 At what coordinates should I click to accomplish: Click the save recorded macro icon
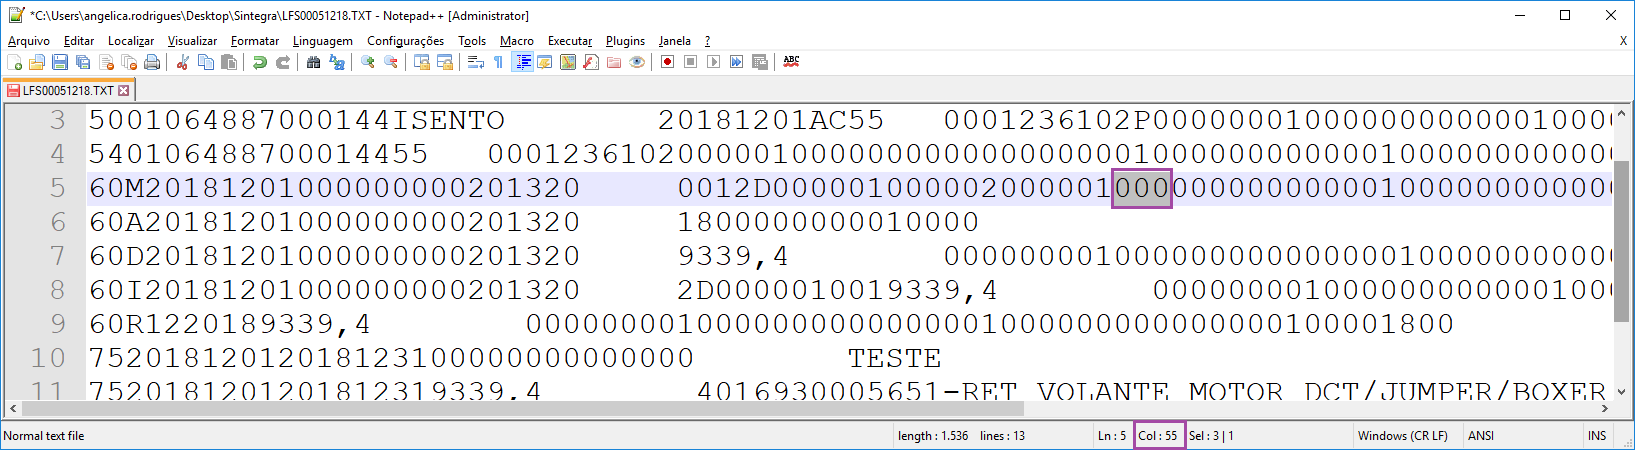coord(760,62)
